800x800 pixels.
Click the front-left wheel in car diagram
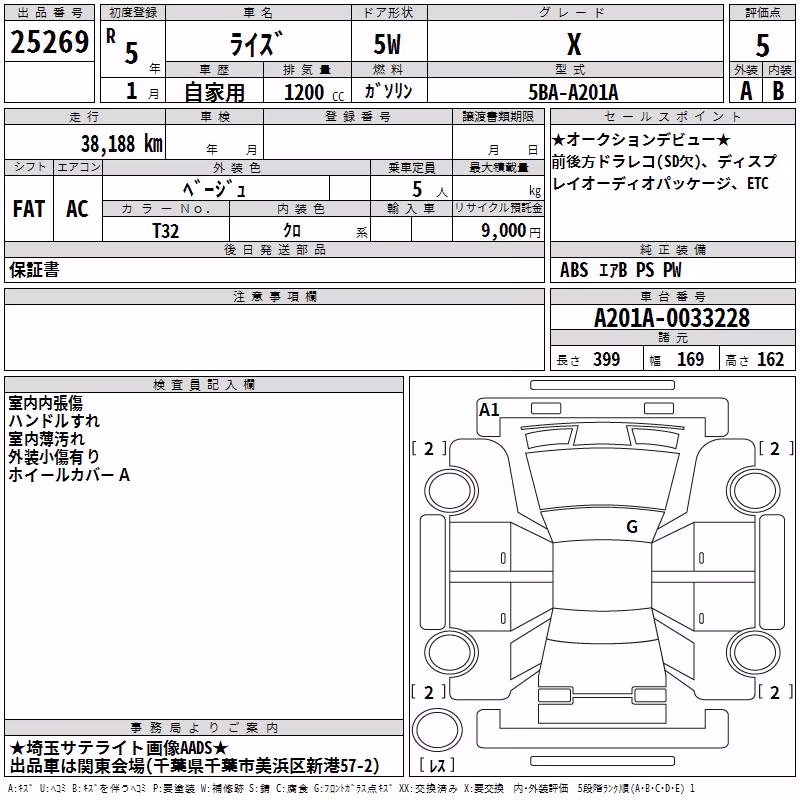pyautogui.click(x=451, y=492)
